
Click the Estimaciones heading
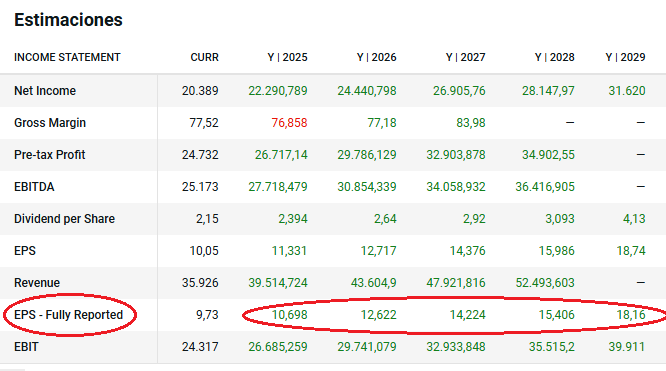68,20
